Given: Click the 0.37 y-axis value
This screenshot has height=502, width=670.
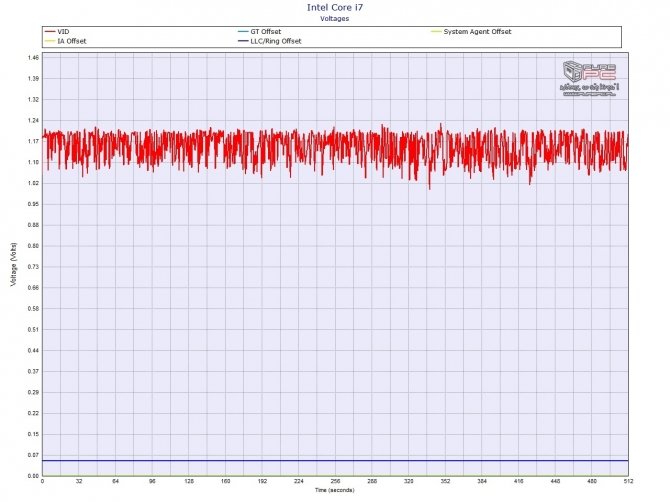Looking at the screenshot, I should 33,371.
